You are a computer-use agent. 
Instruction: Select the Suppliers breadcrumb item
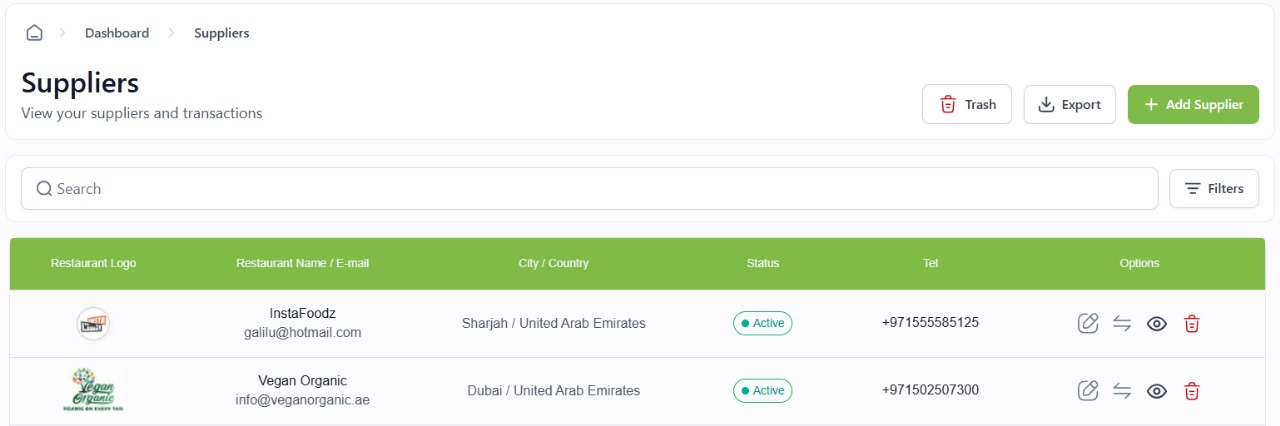[x=222, y=33]
